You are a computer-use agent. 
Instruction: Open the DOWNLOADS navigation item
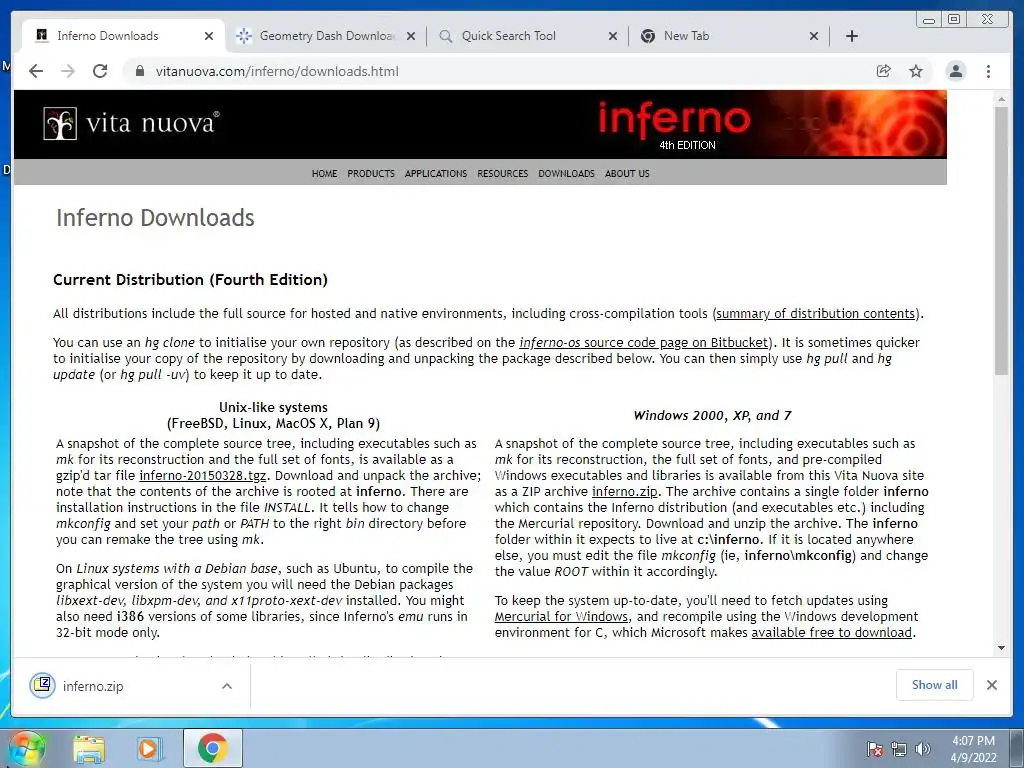[x=566, y=174]
